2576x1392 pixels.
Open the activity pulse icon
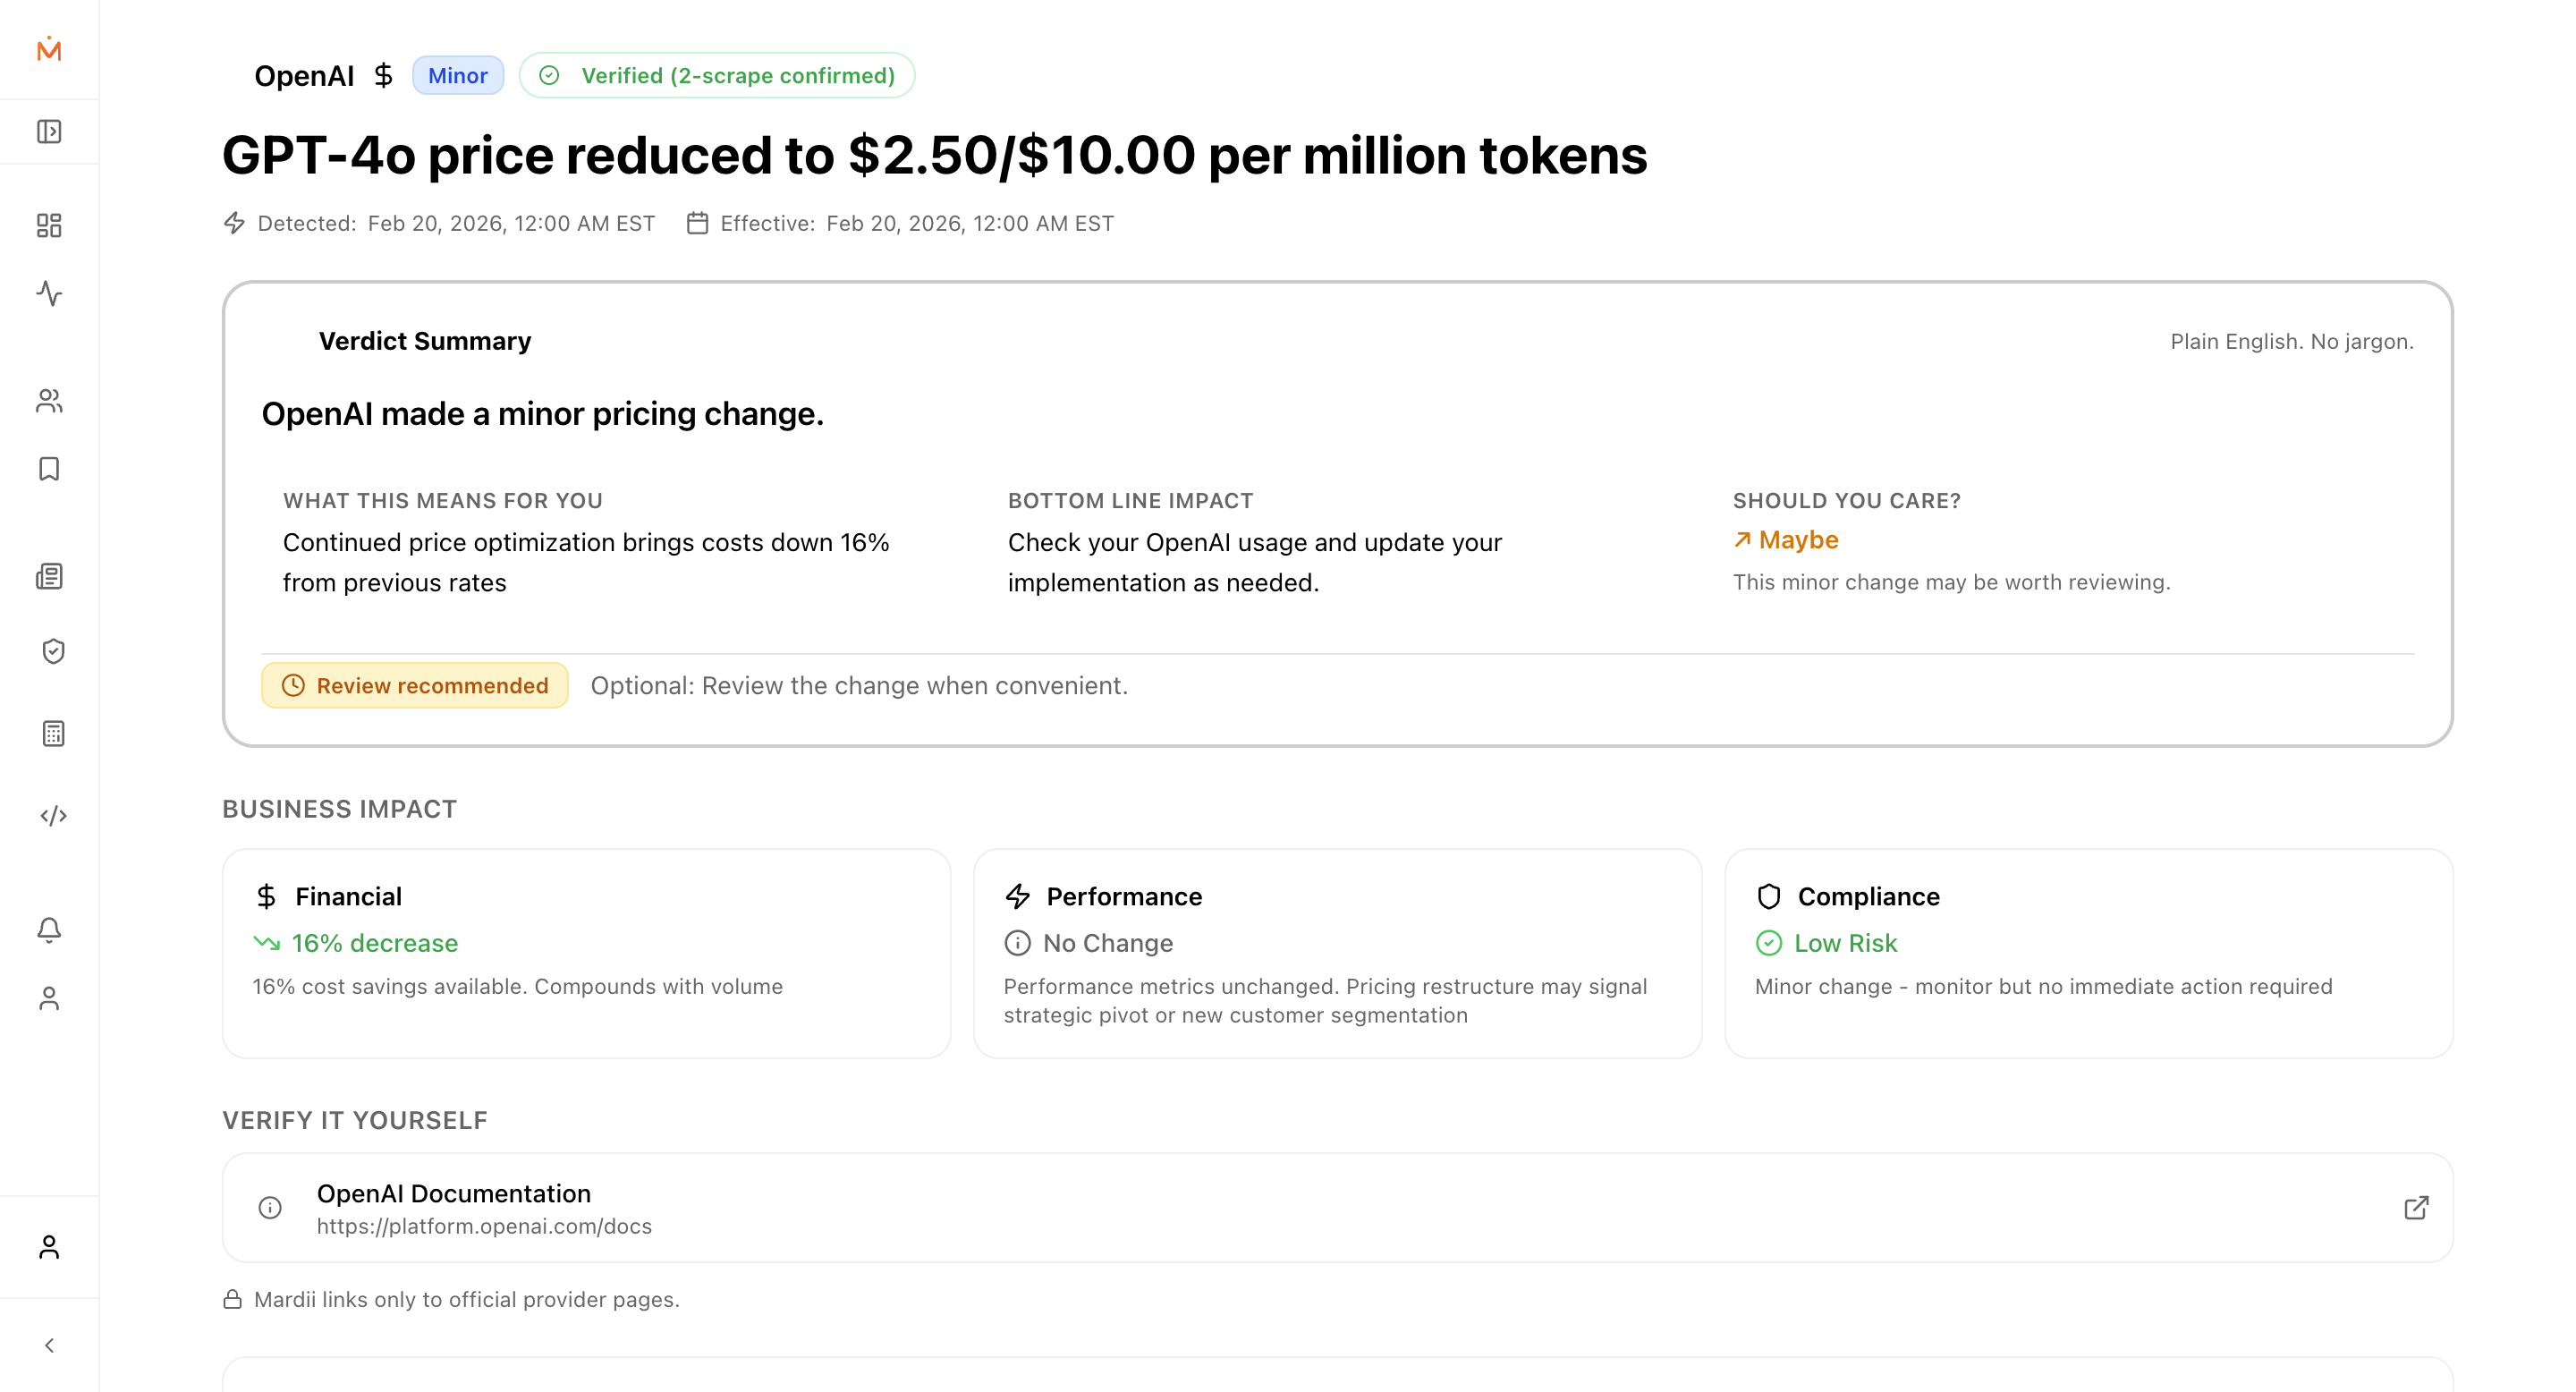(49, 293)
